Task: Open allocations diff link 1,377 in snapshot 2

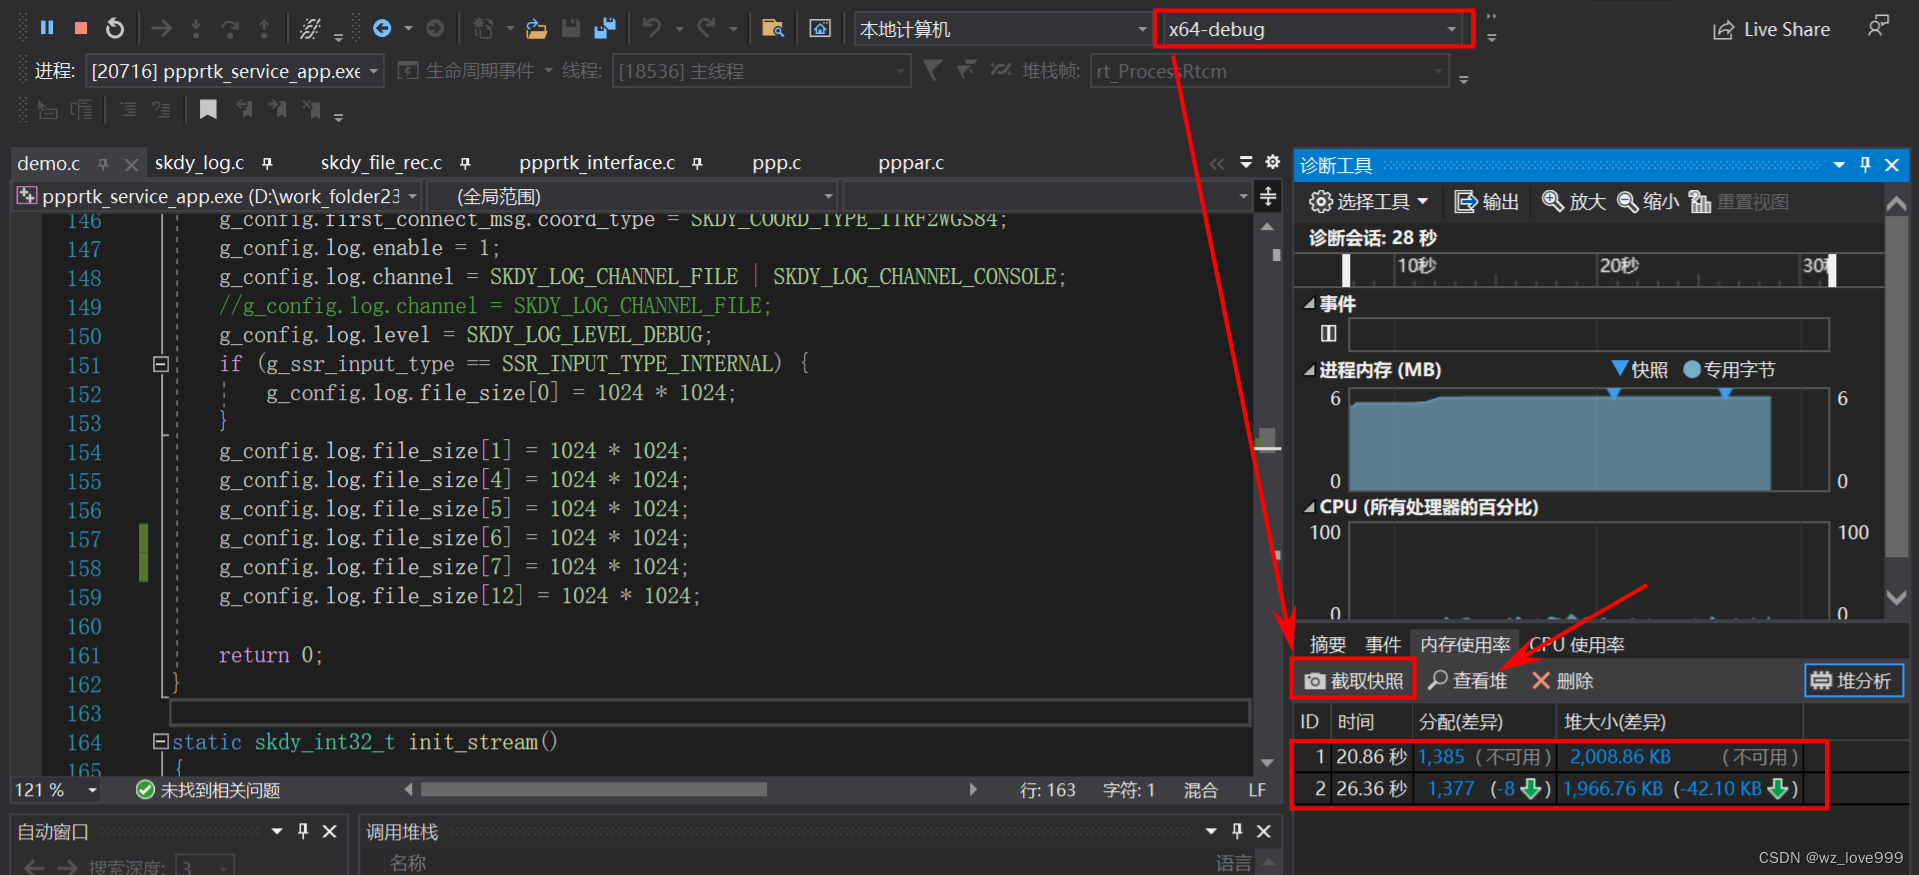Action: pos(1450,789)
